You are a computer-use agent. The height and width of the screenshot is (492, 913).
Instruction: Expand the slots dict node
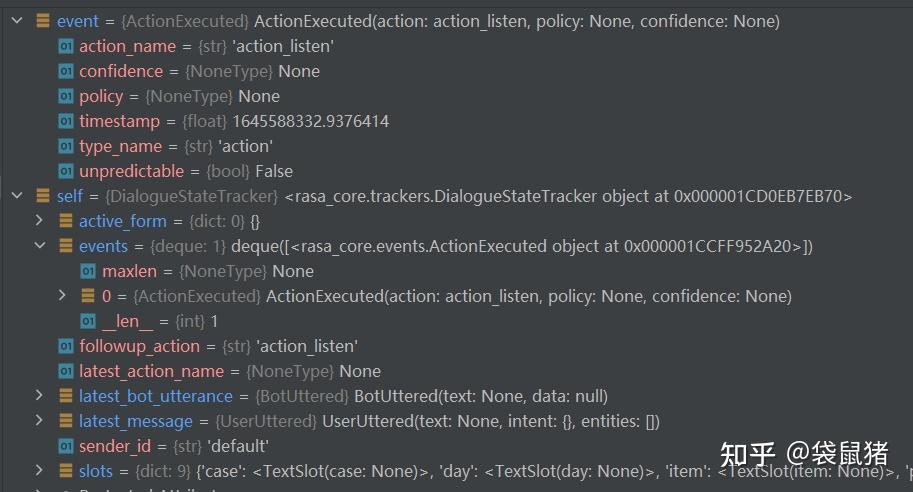pyautogui.click(x=39, y=471)
